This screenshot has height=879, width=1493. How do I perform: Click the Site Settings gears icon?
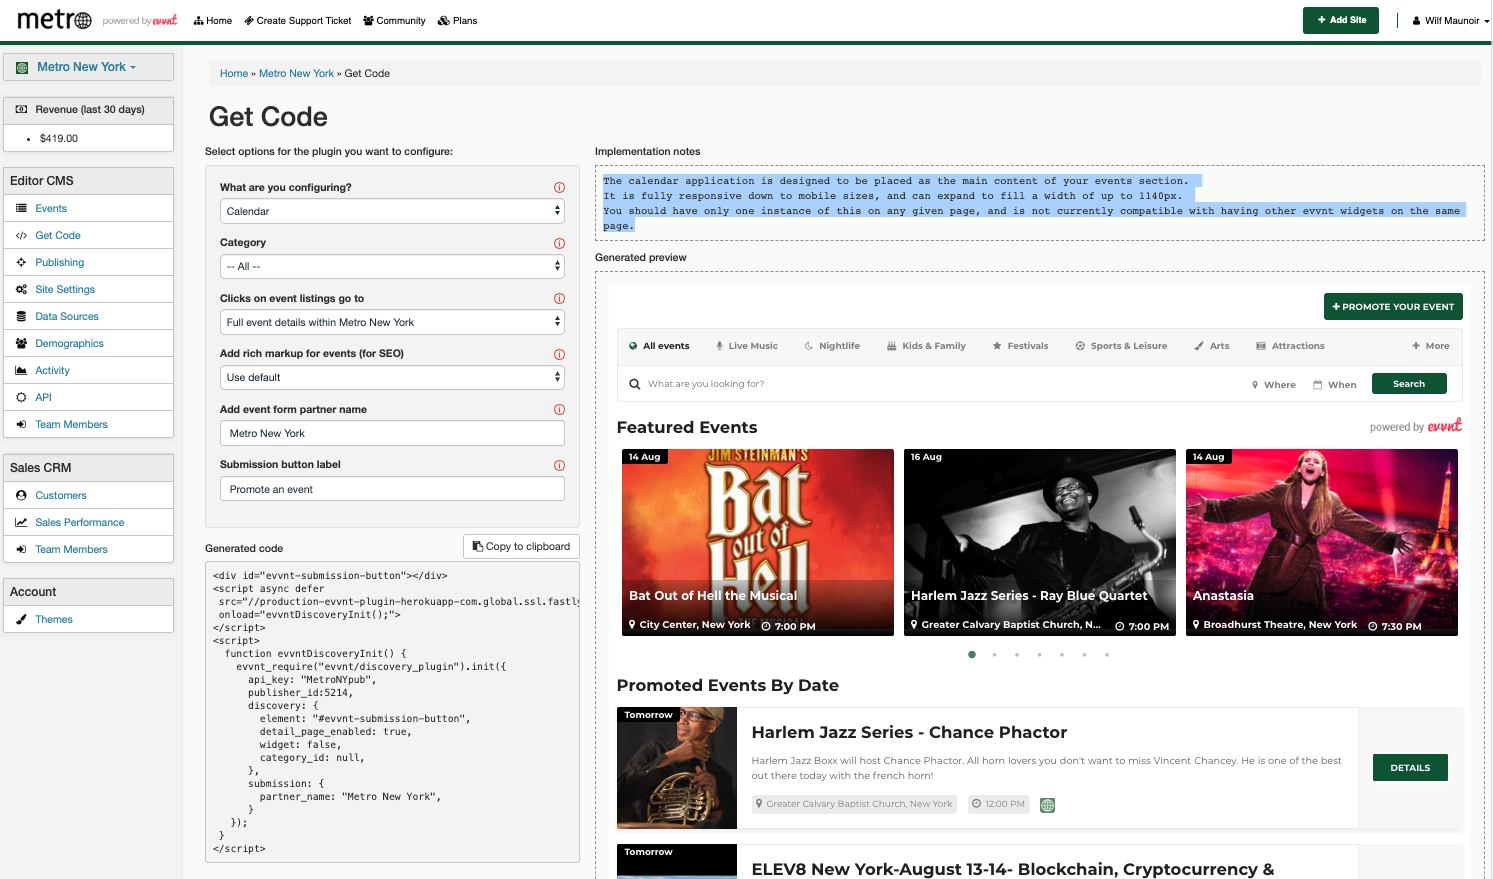click(x=21, y=289)
